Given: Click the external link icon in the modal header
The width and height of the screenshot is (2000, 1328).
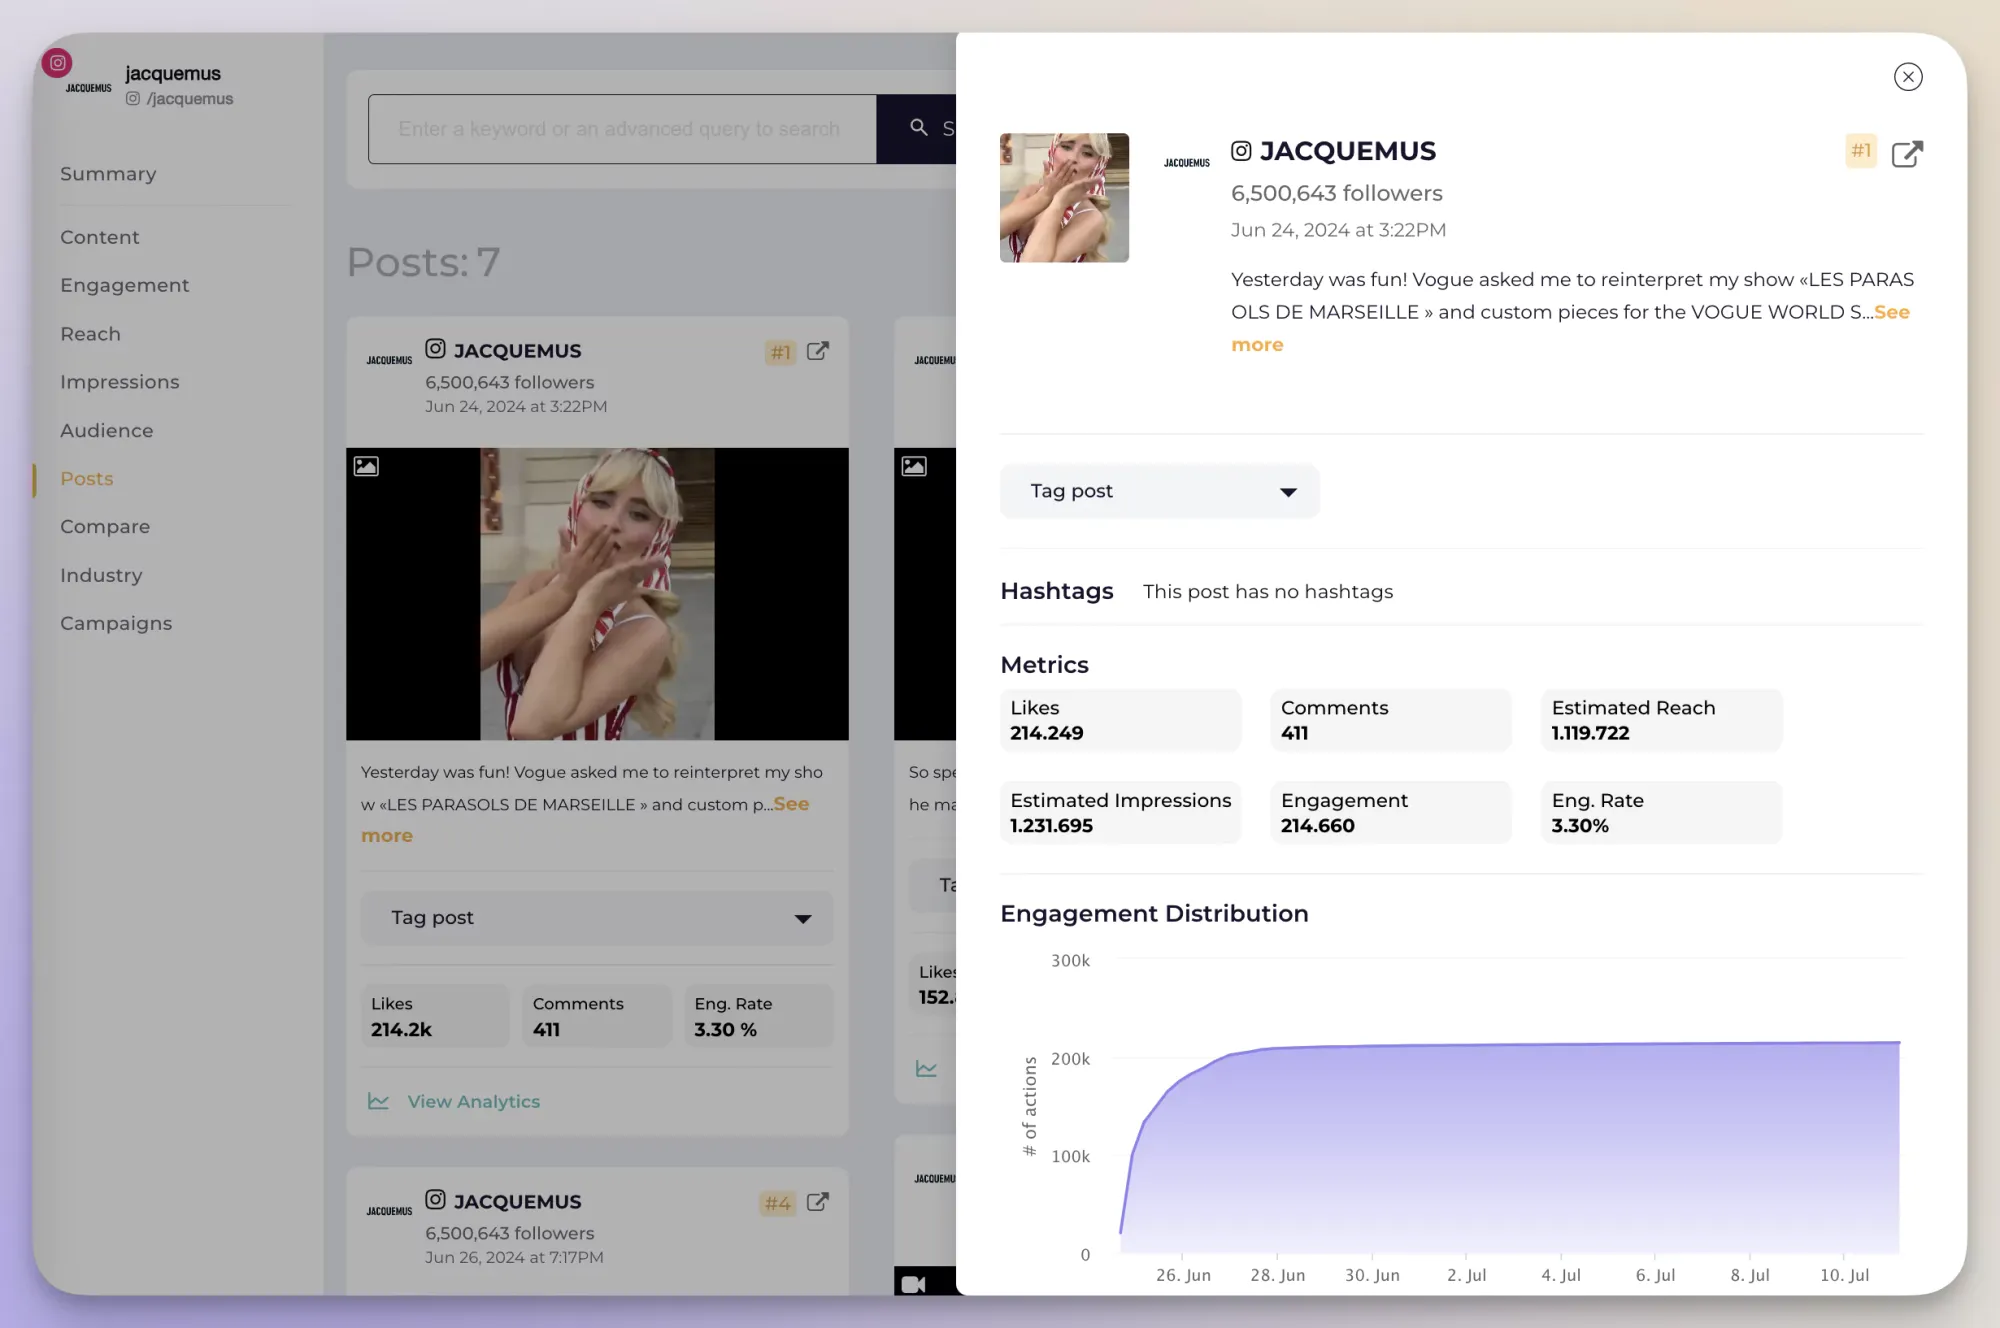Looking at the screenshot, I should [x=1907, y=153].
